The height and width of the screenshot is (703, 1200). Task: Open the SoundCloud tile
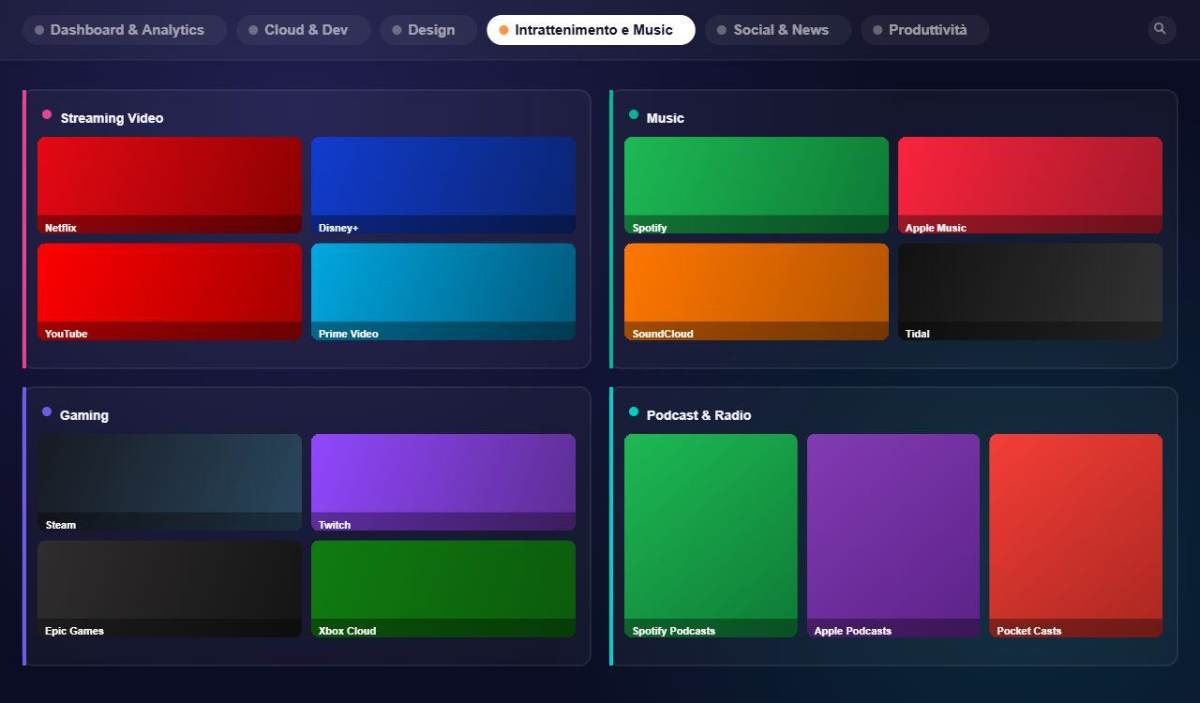[756, 291]
